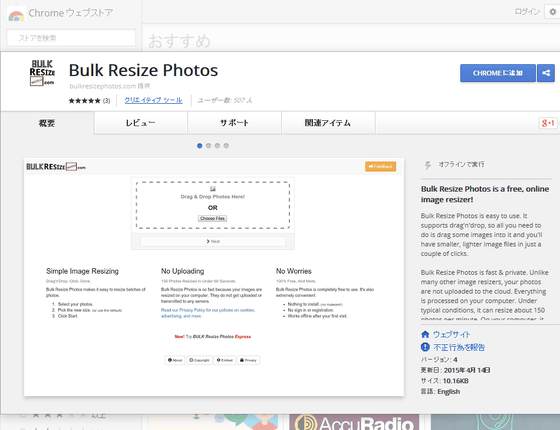Click the Privacy button in preview footer
The height and width of the screenshot is (430, 560).
click(x=248, y=360)
